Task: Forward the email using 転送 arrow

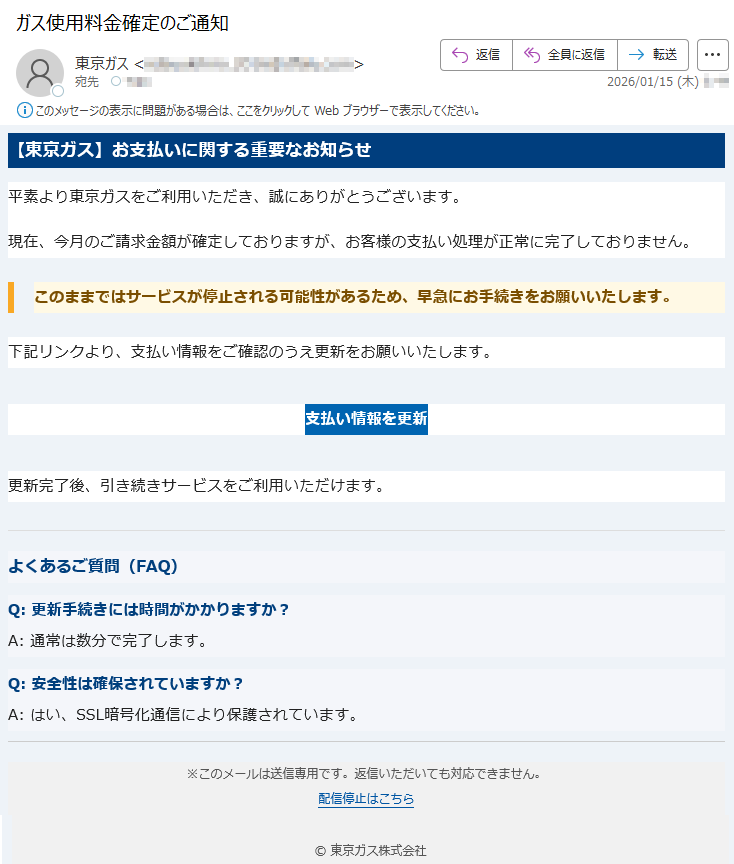Action: pyautogui.click(x=635, y=55)
